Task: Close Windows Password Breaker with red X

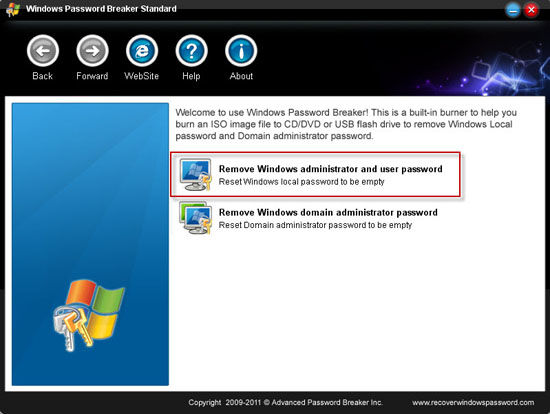Action: [x=531, y=10]
